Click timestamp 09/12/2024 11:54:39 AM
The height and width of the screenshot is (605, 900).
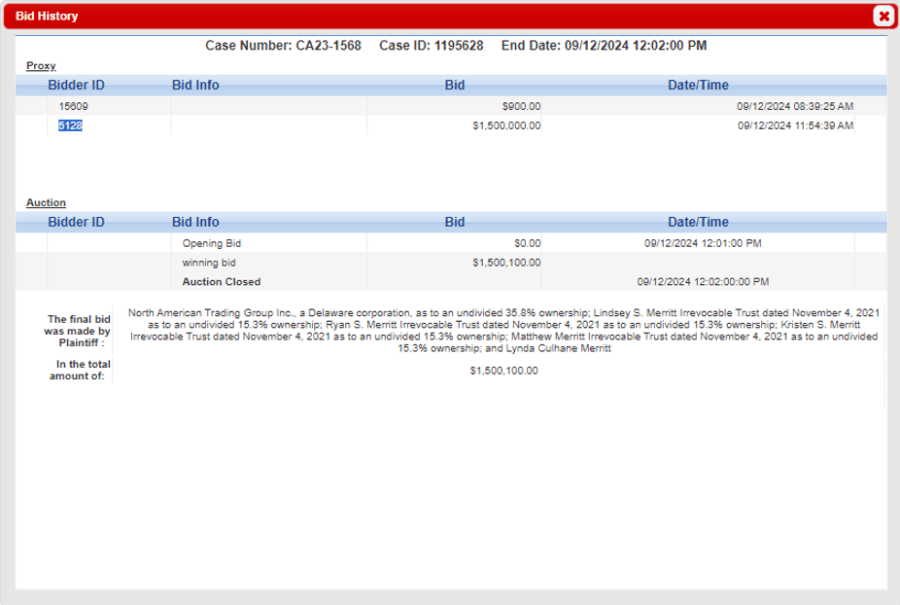pos(795,126)
